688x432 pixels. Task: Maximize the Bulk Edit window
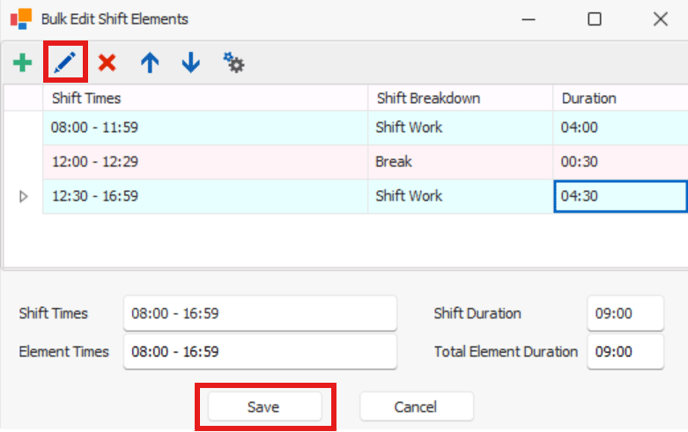coord(594,19)
